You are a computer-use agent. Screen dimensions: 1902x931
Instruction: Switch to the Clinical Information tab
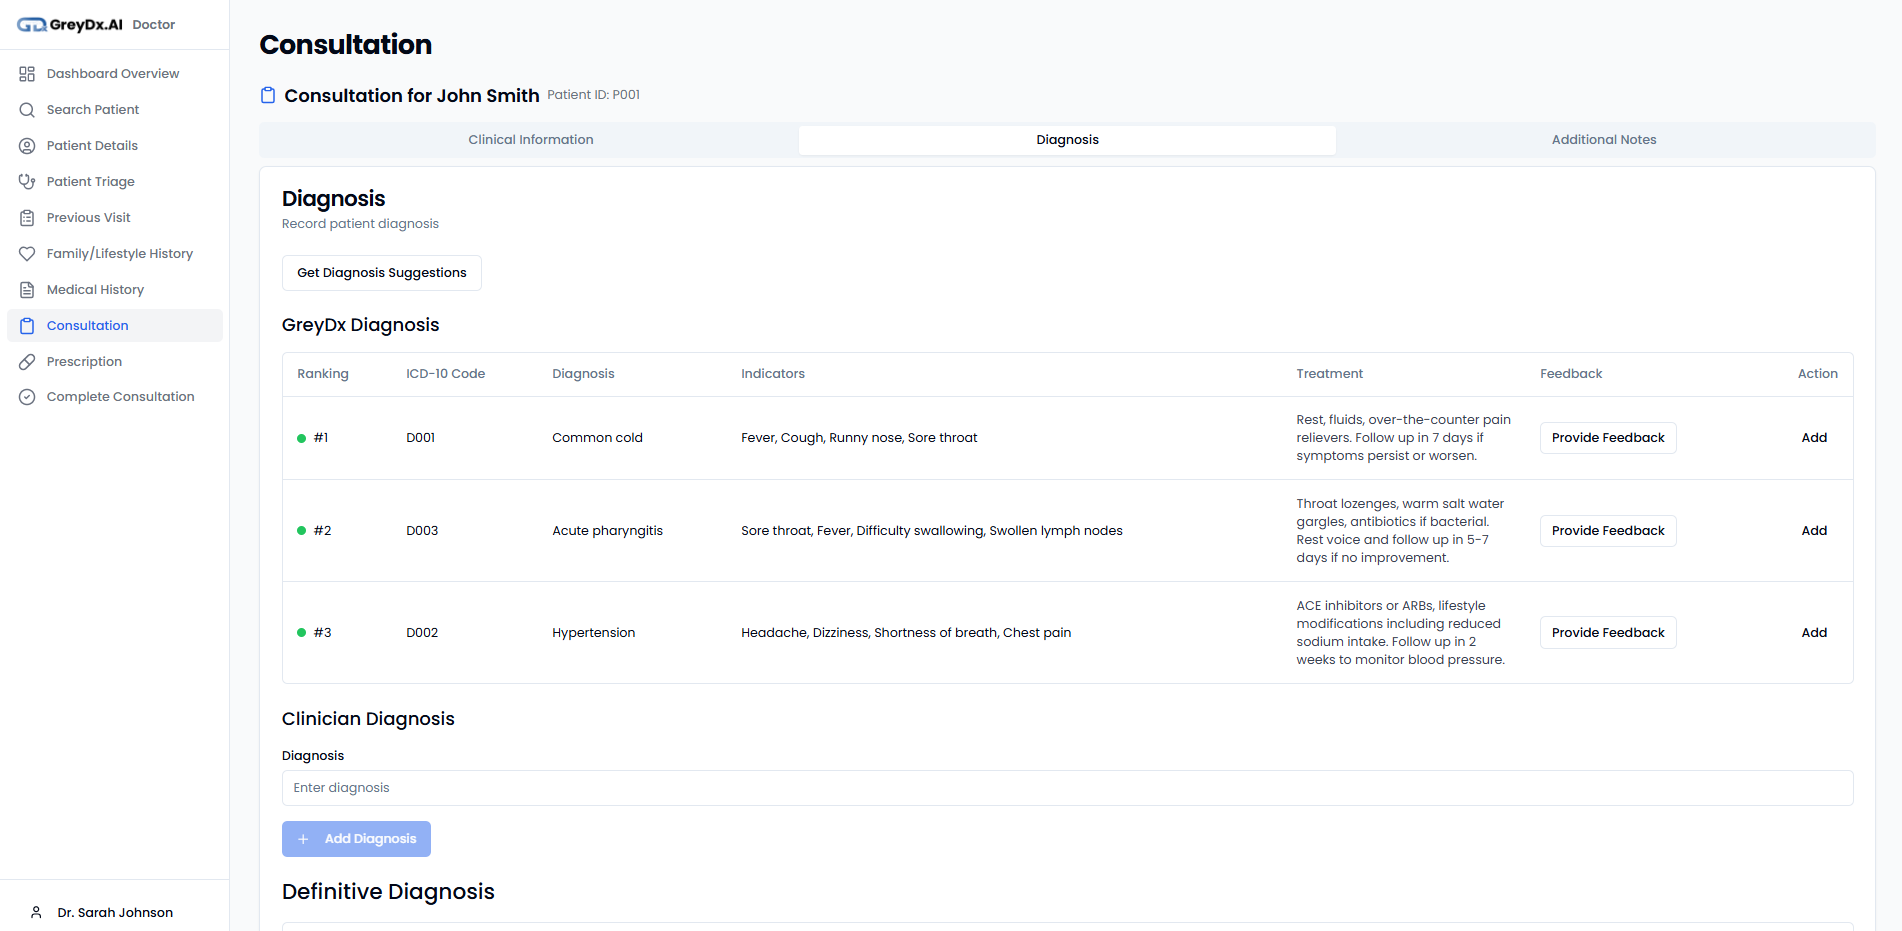530,140
